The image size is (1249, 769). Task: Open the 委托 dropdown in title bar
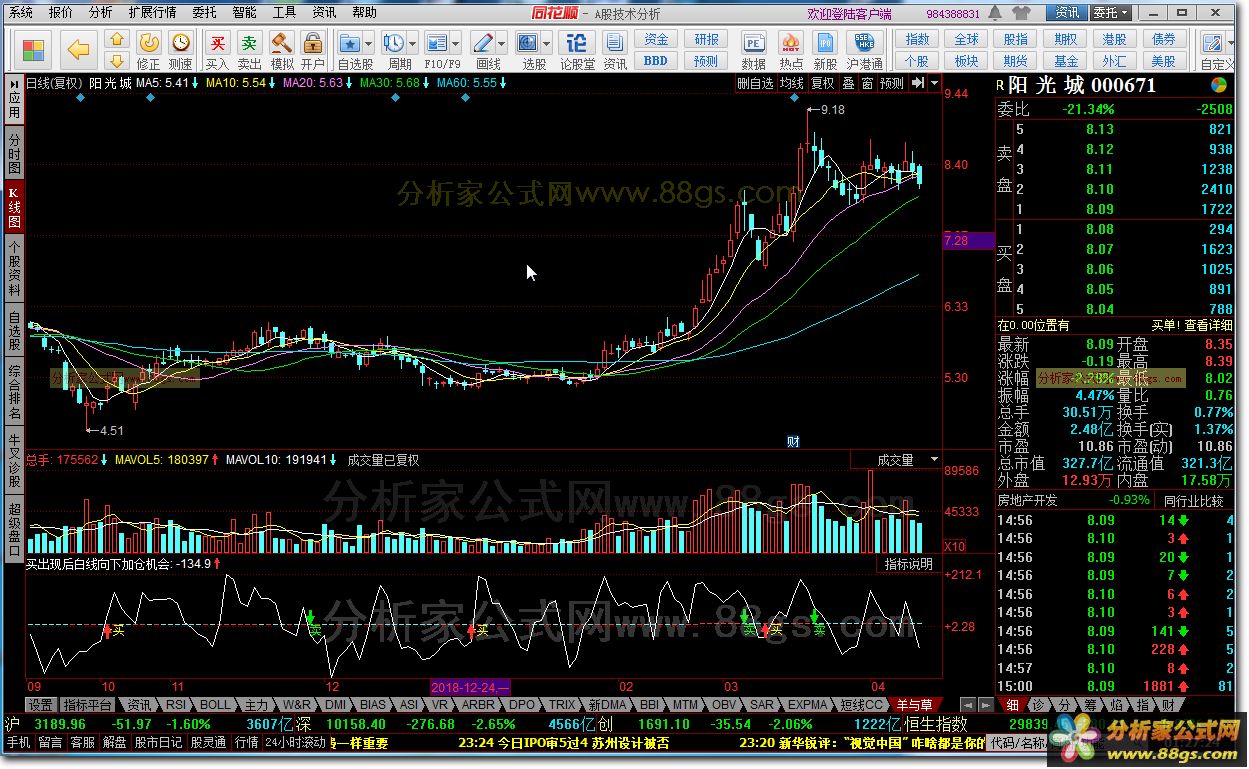coord(1111,13)
